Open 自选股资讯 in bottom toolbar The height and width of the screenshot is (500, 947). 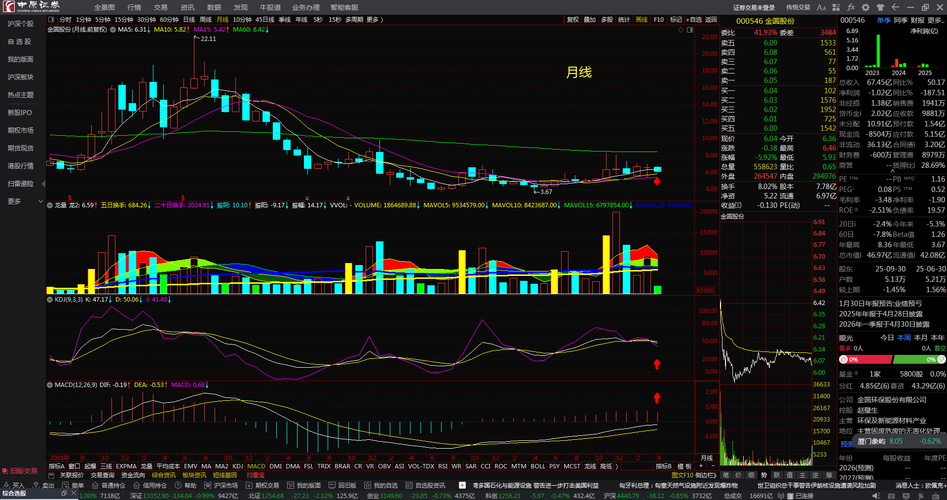point(425,485)
